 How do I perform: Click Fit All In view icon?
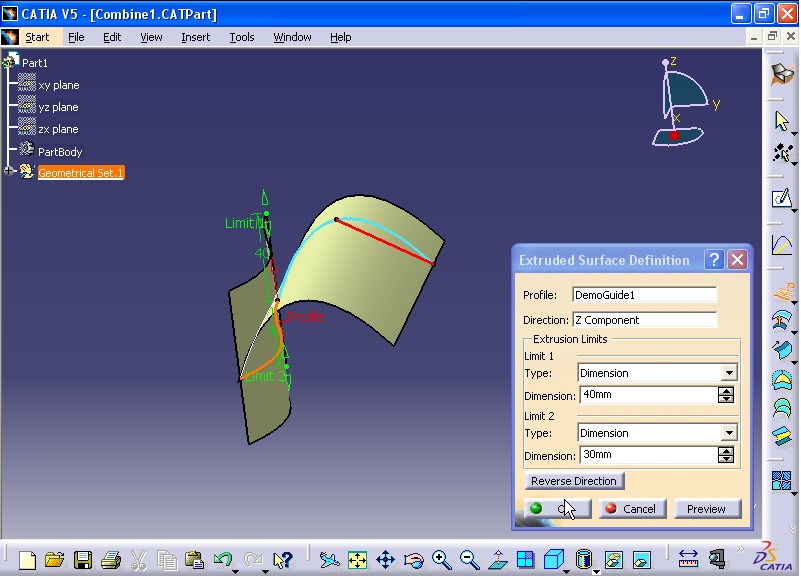[x=357, y=560]
